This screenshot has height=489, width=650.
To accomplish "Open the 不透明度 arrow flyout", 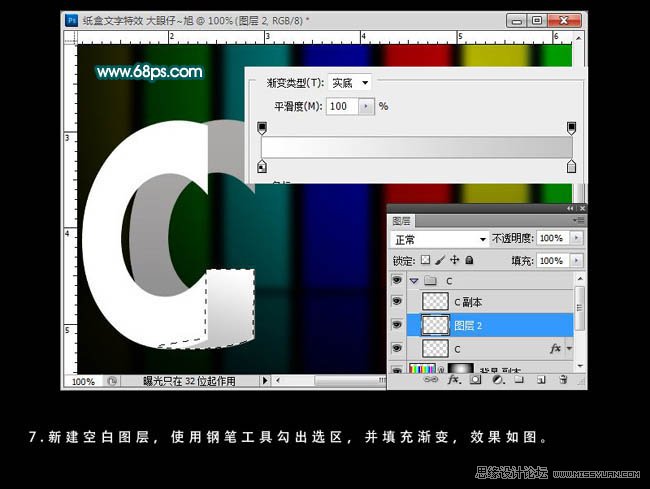I will [576, 238].
